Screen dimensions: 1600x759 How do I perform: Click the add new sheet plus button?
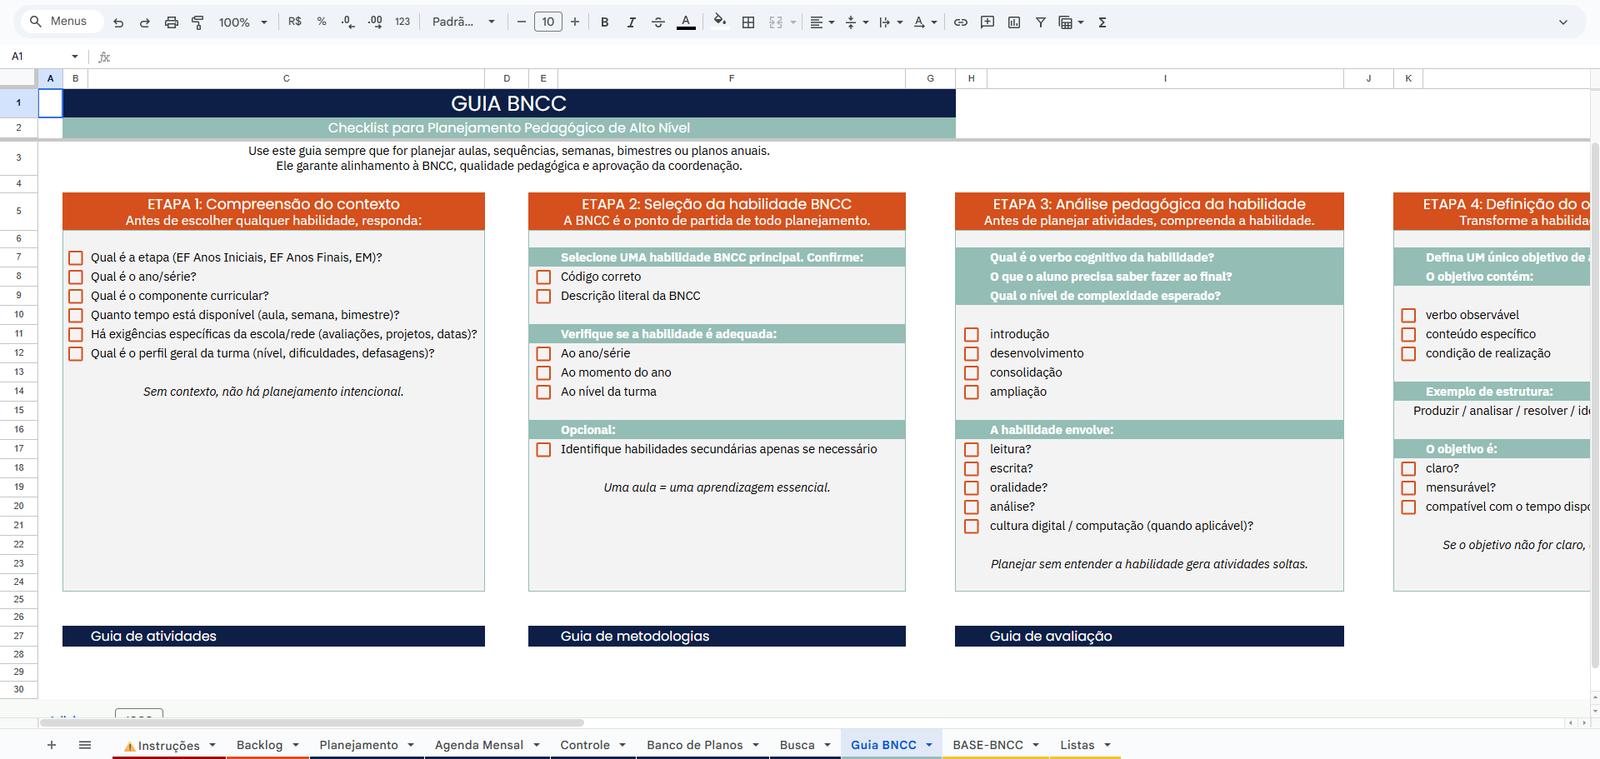[x=52, y=745]
